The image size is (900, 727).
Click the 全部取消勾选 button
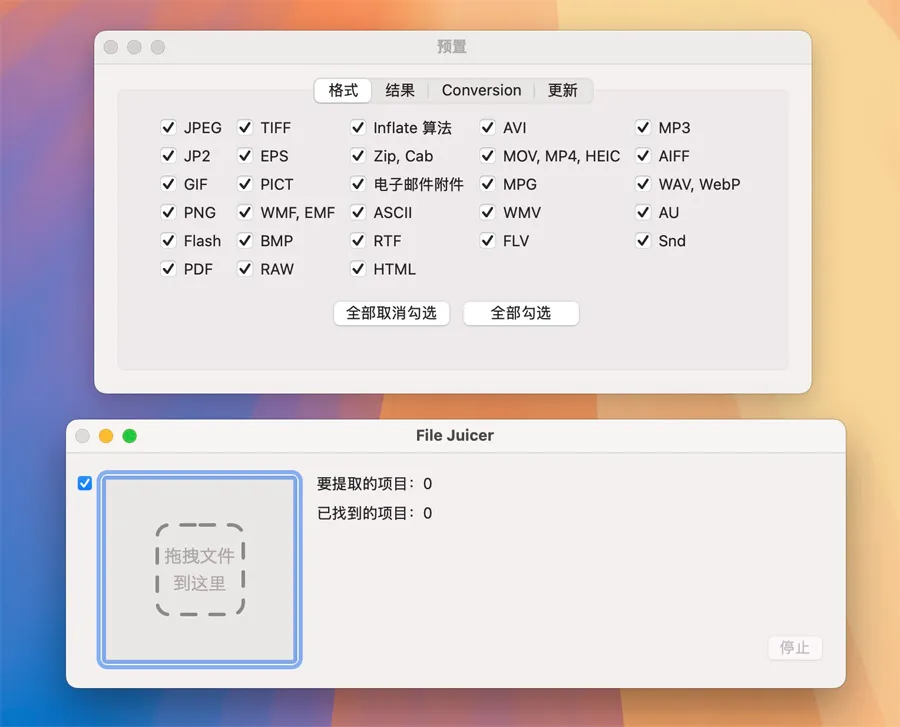pos(391,313)
